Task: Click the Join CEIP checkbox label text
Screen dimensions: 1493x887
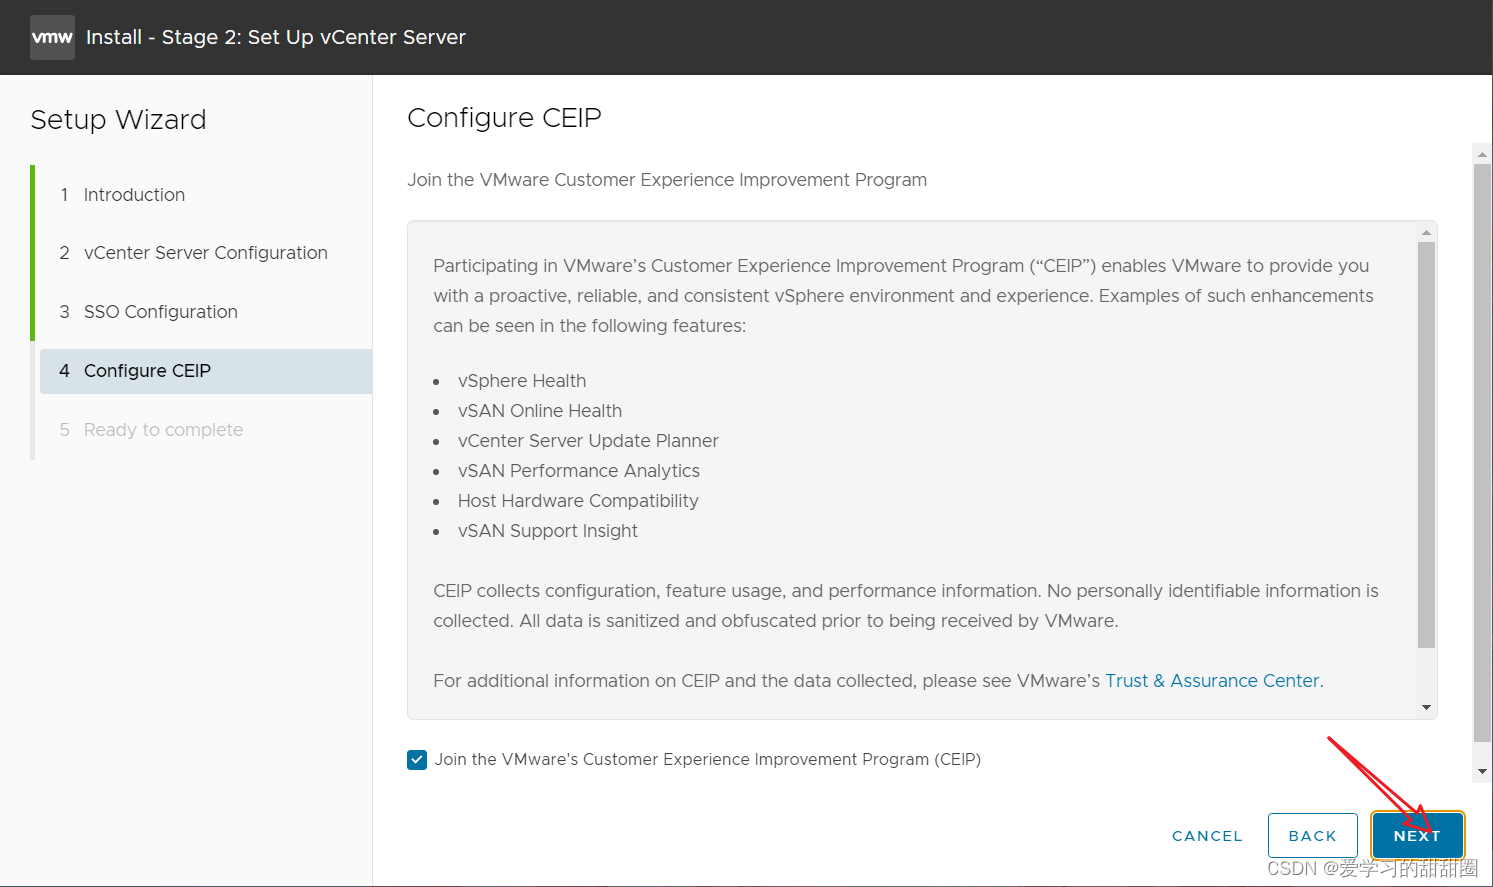Action: pyautogui.click(x=707, y=760)
